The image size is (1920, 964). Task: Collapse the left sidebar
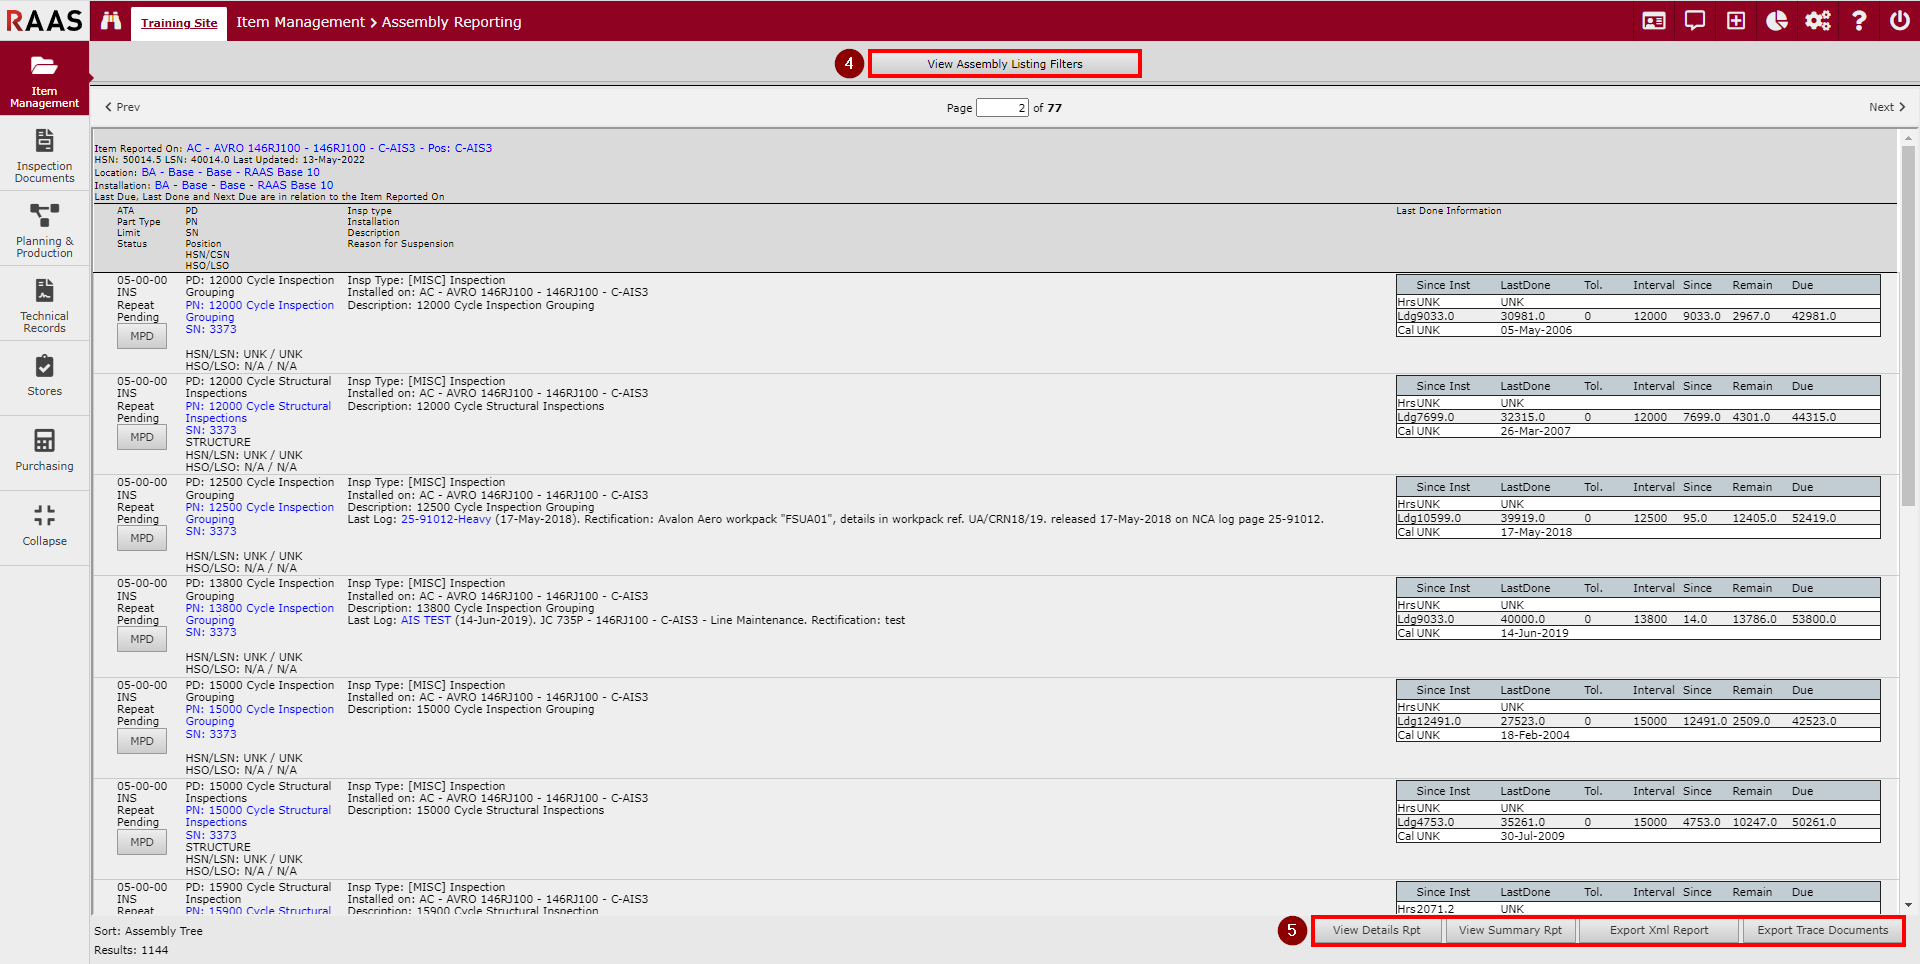coord(45,525)
